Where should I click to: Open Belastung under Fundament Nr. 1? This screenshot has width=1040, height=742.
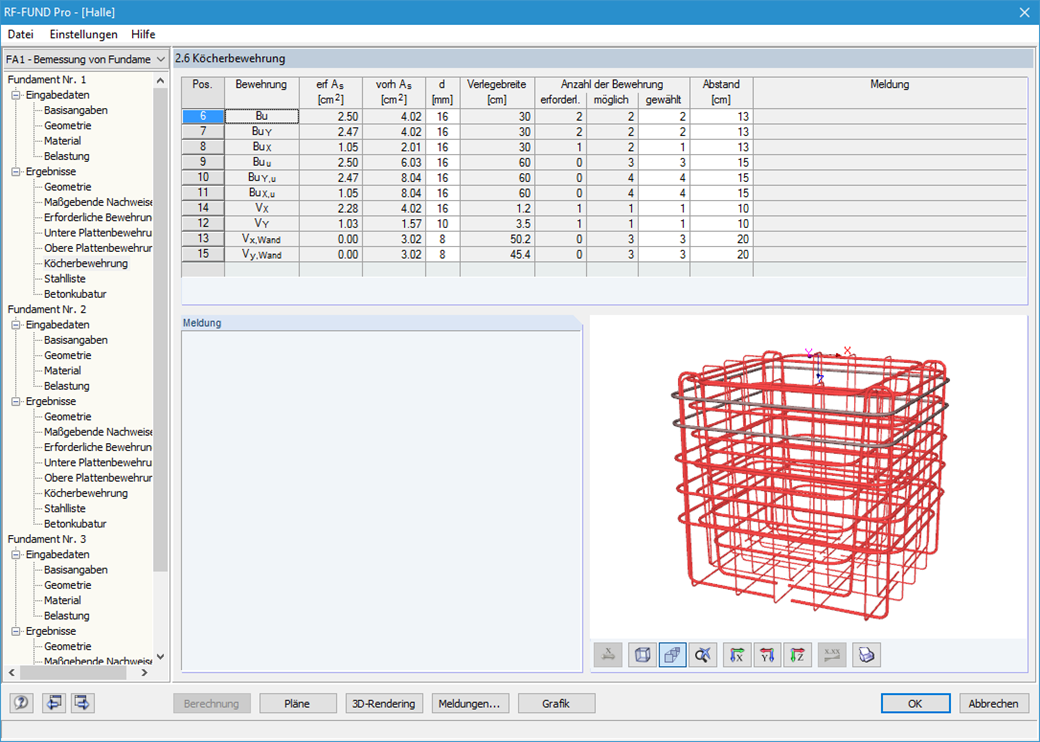point(66,156)
